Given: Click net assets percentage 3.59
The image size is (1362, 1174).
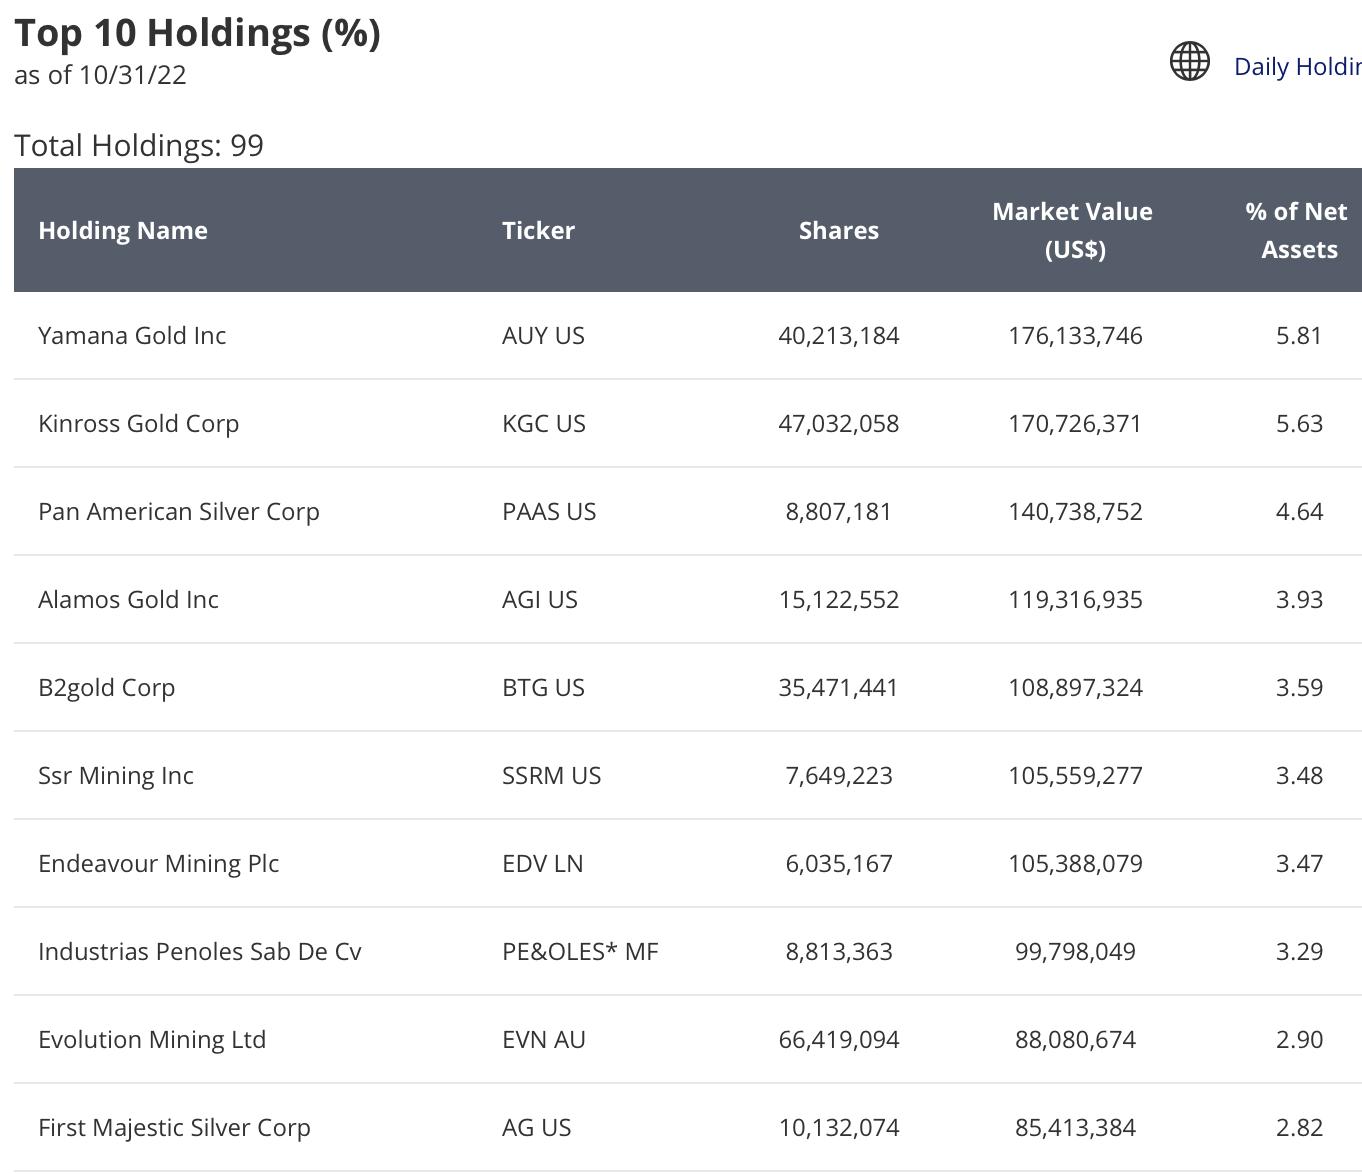Looking at the screenshot, I should (1299, 687).
